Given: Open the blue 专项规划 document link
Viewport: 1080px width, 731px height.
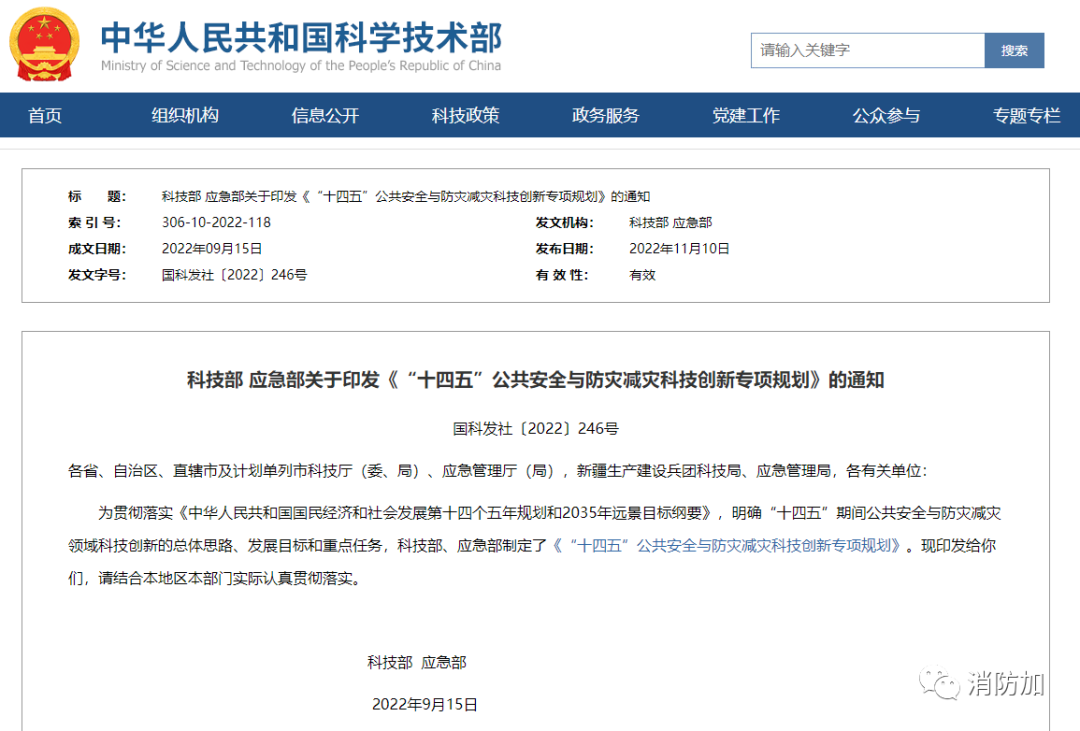Looking at the screenshot, I should 728,546.
